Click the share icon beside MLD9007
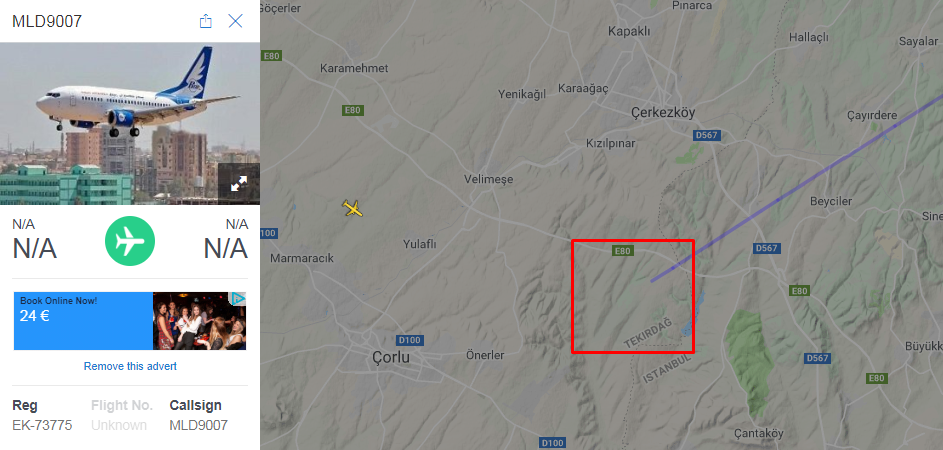943x450 pixels. 206,21
